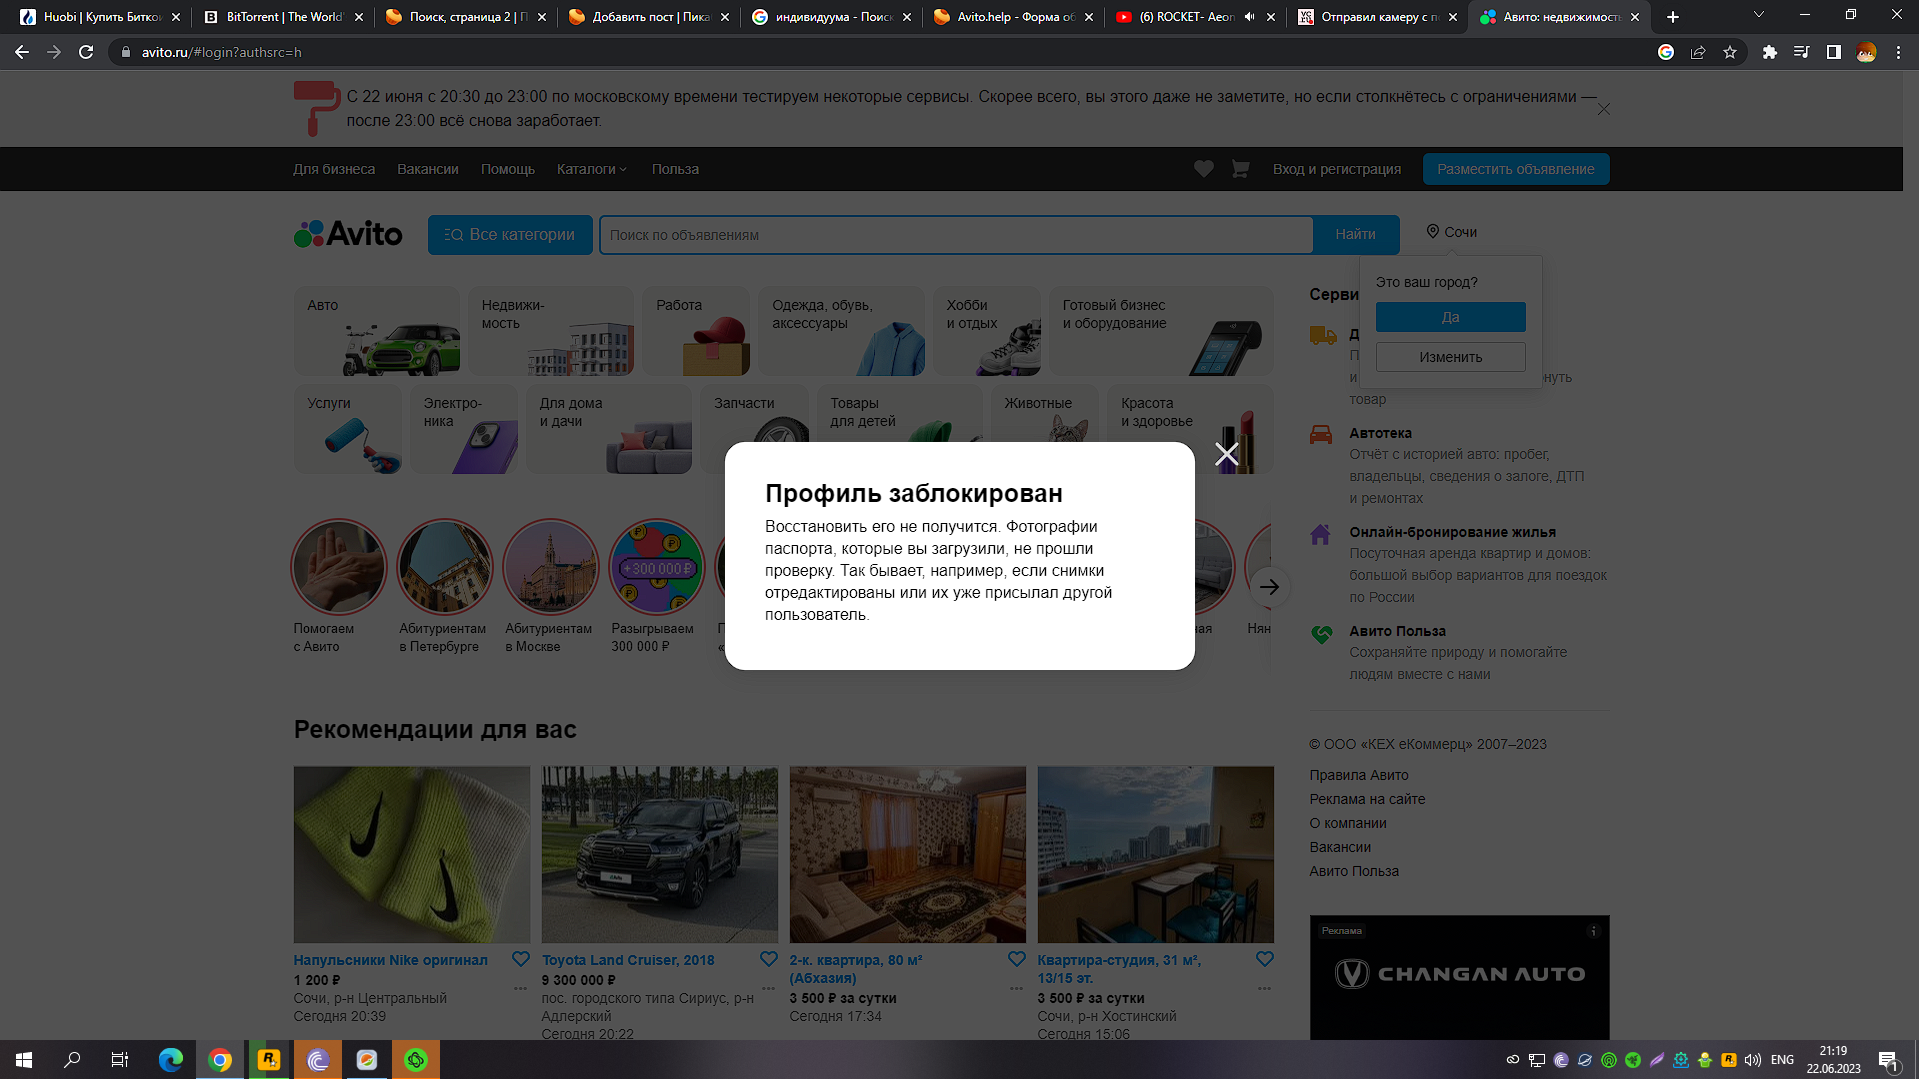Open Chrome extensions puzzle icon
This screenshot has width=1919, height=1079.
pos(1770,52)
